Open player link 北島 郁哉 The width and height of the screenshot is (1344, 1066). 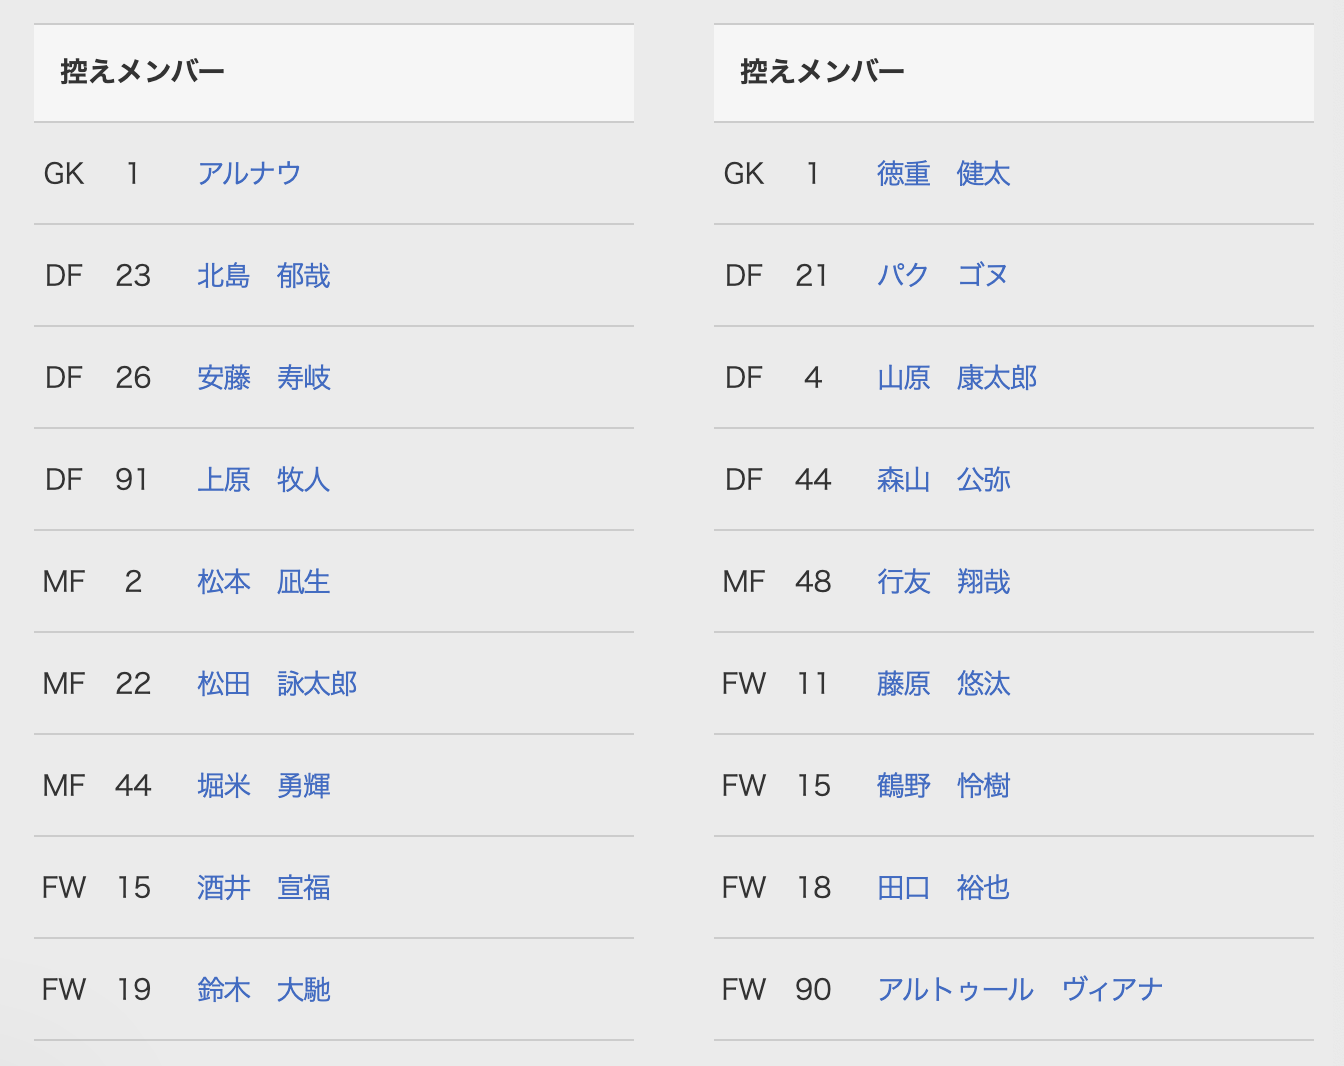pos(264,276)
